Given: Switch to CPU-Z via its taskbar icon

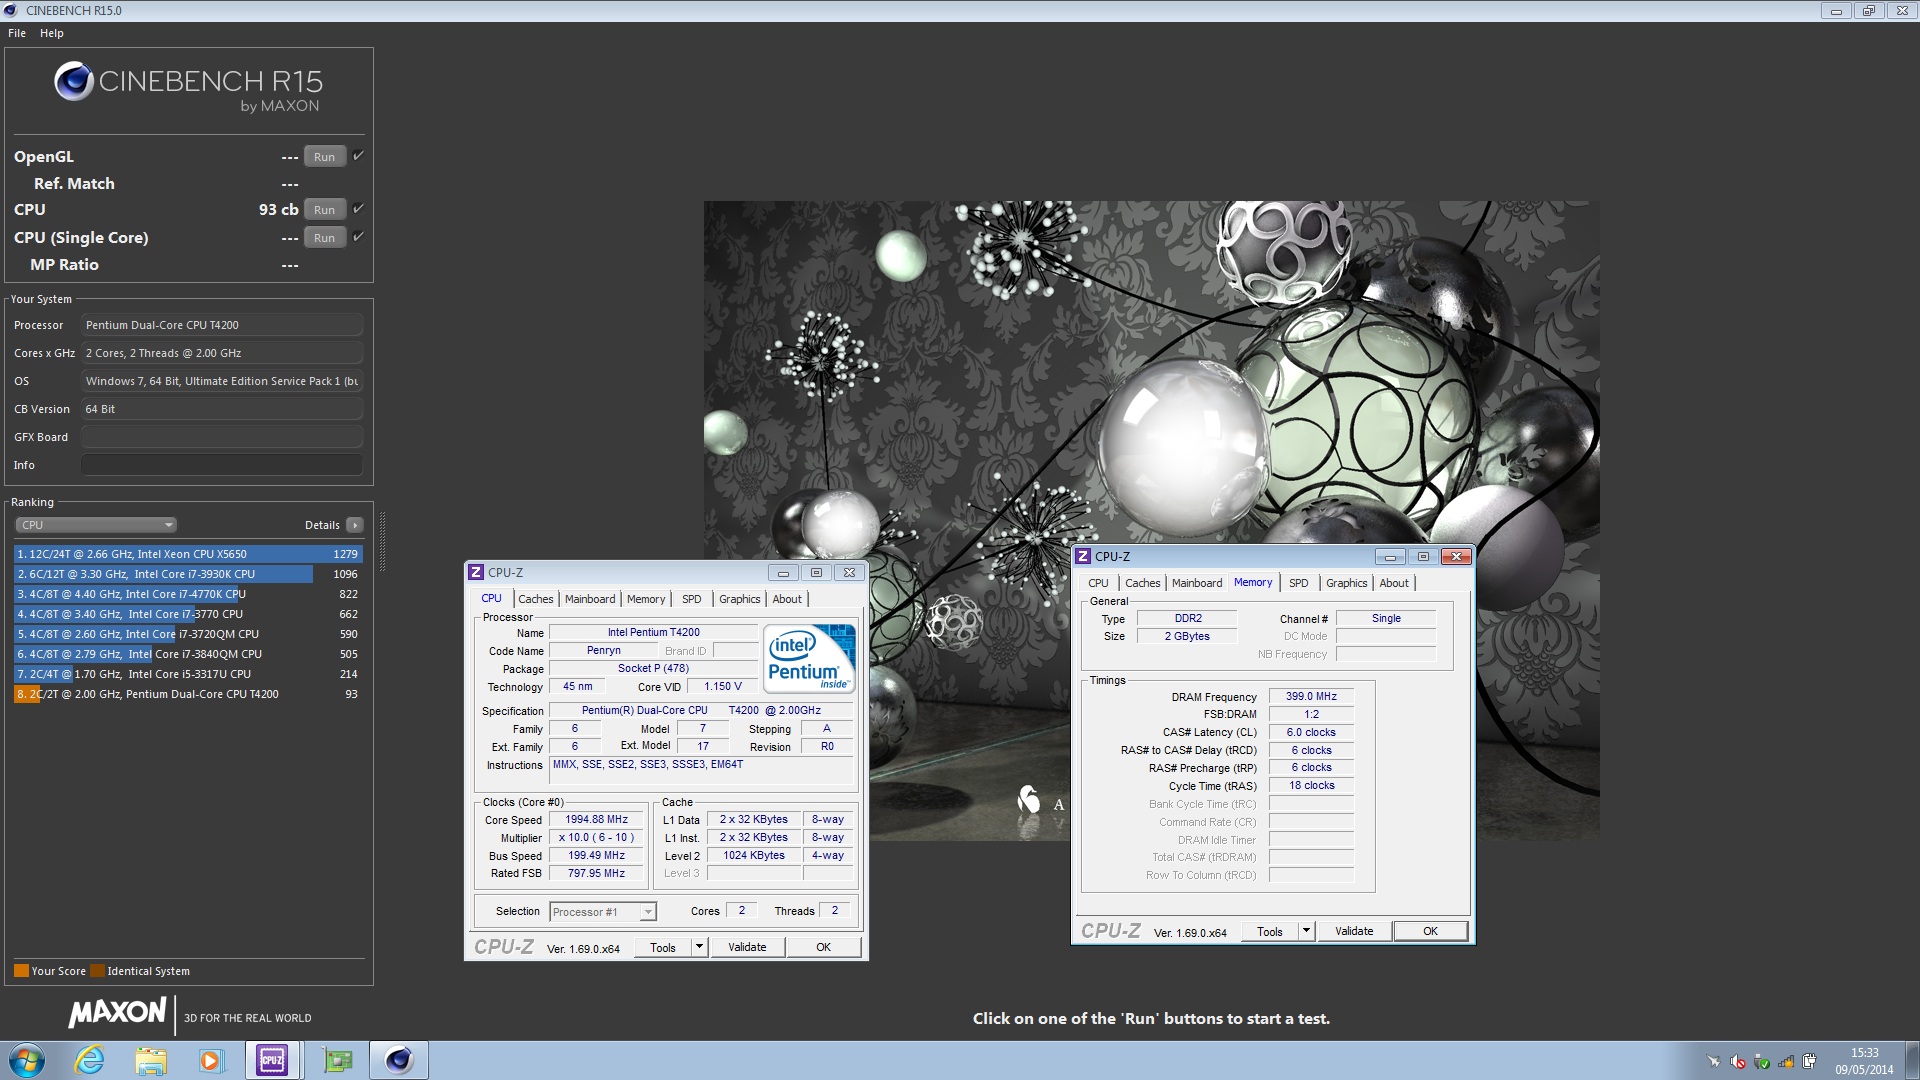Looking at the screenshot, I should point(272,1060).
